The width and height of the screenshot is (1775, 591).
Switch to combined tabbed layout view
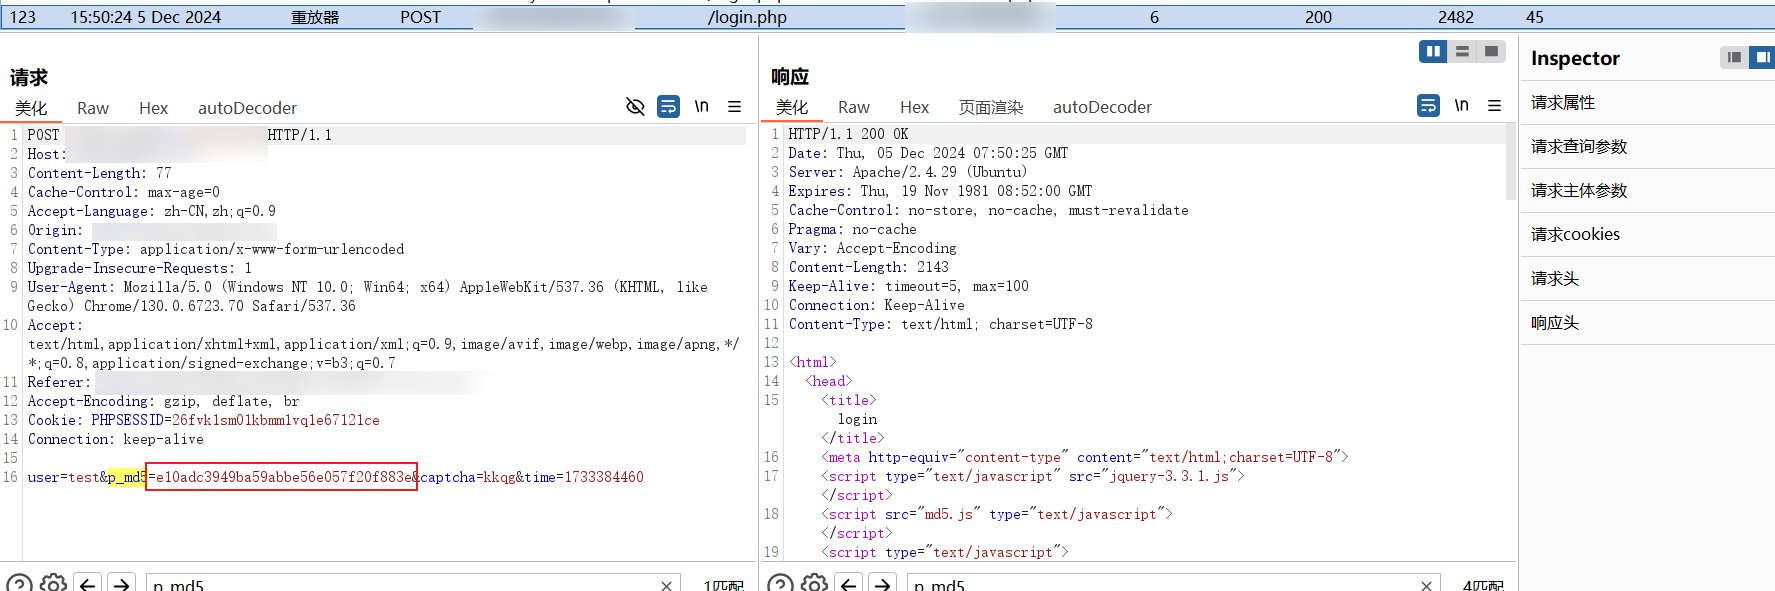click(x=1491, y=51)
